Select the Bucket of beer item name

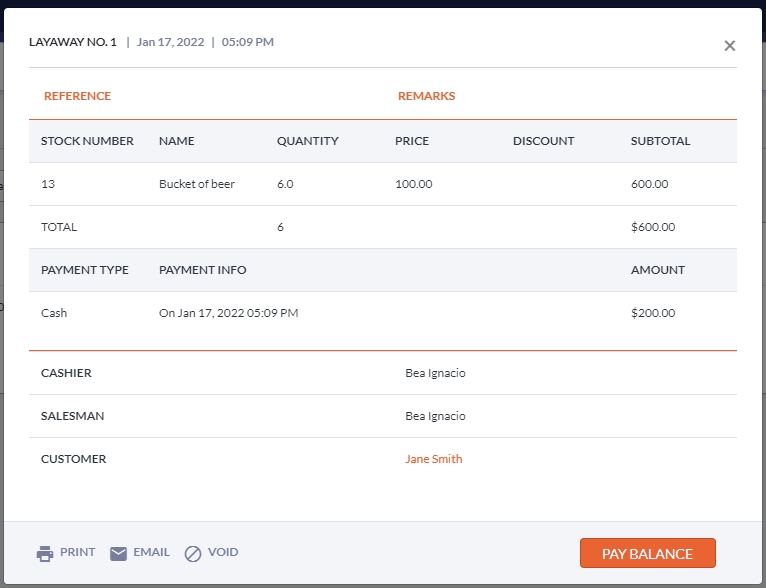pyautogui.click(x=196, y=184)
